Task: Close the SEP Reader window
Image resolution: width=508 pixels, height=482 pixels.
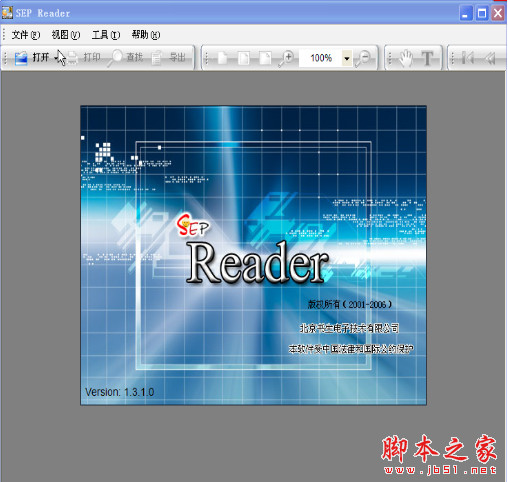Action: coord(498,14)
